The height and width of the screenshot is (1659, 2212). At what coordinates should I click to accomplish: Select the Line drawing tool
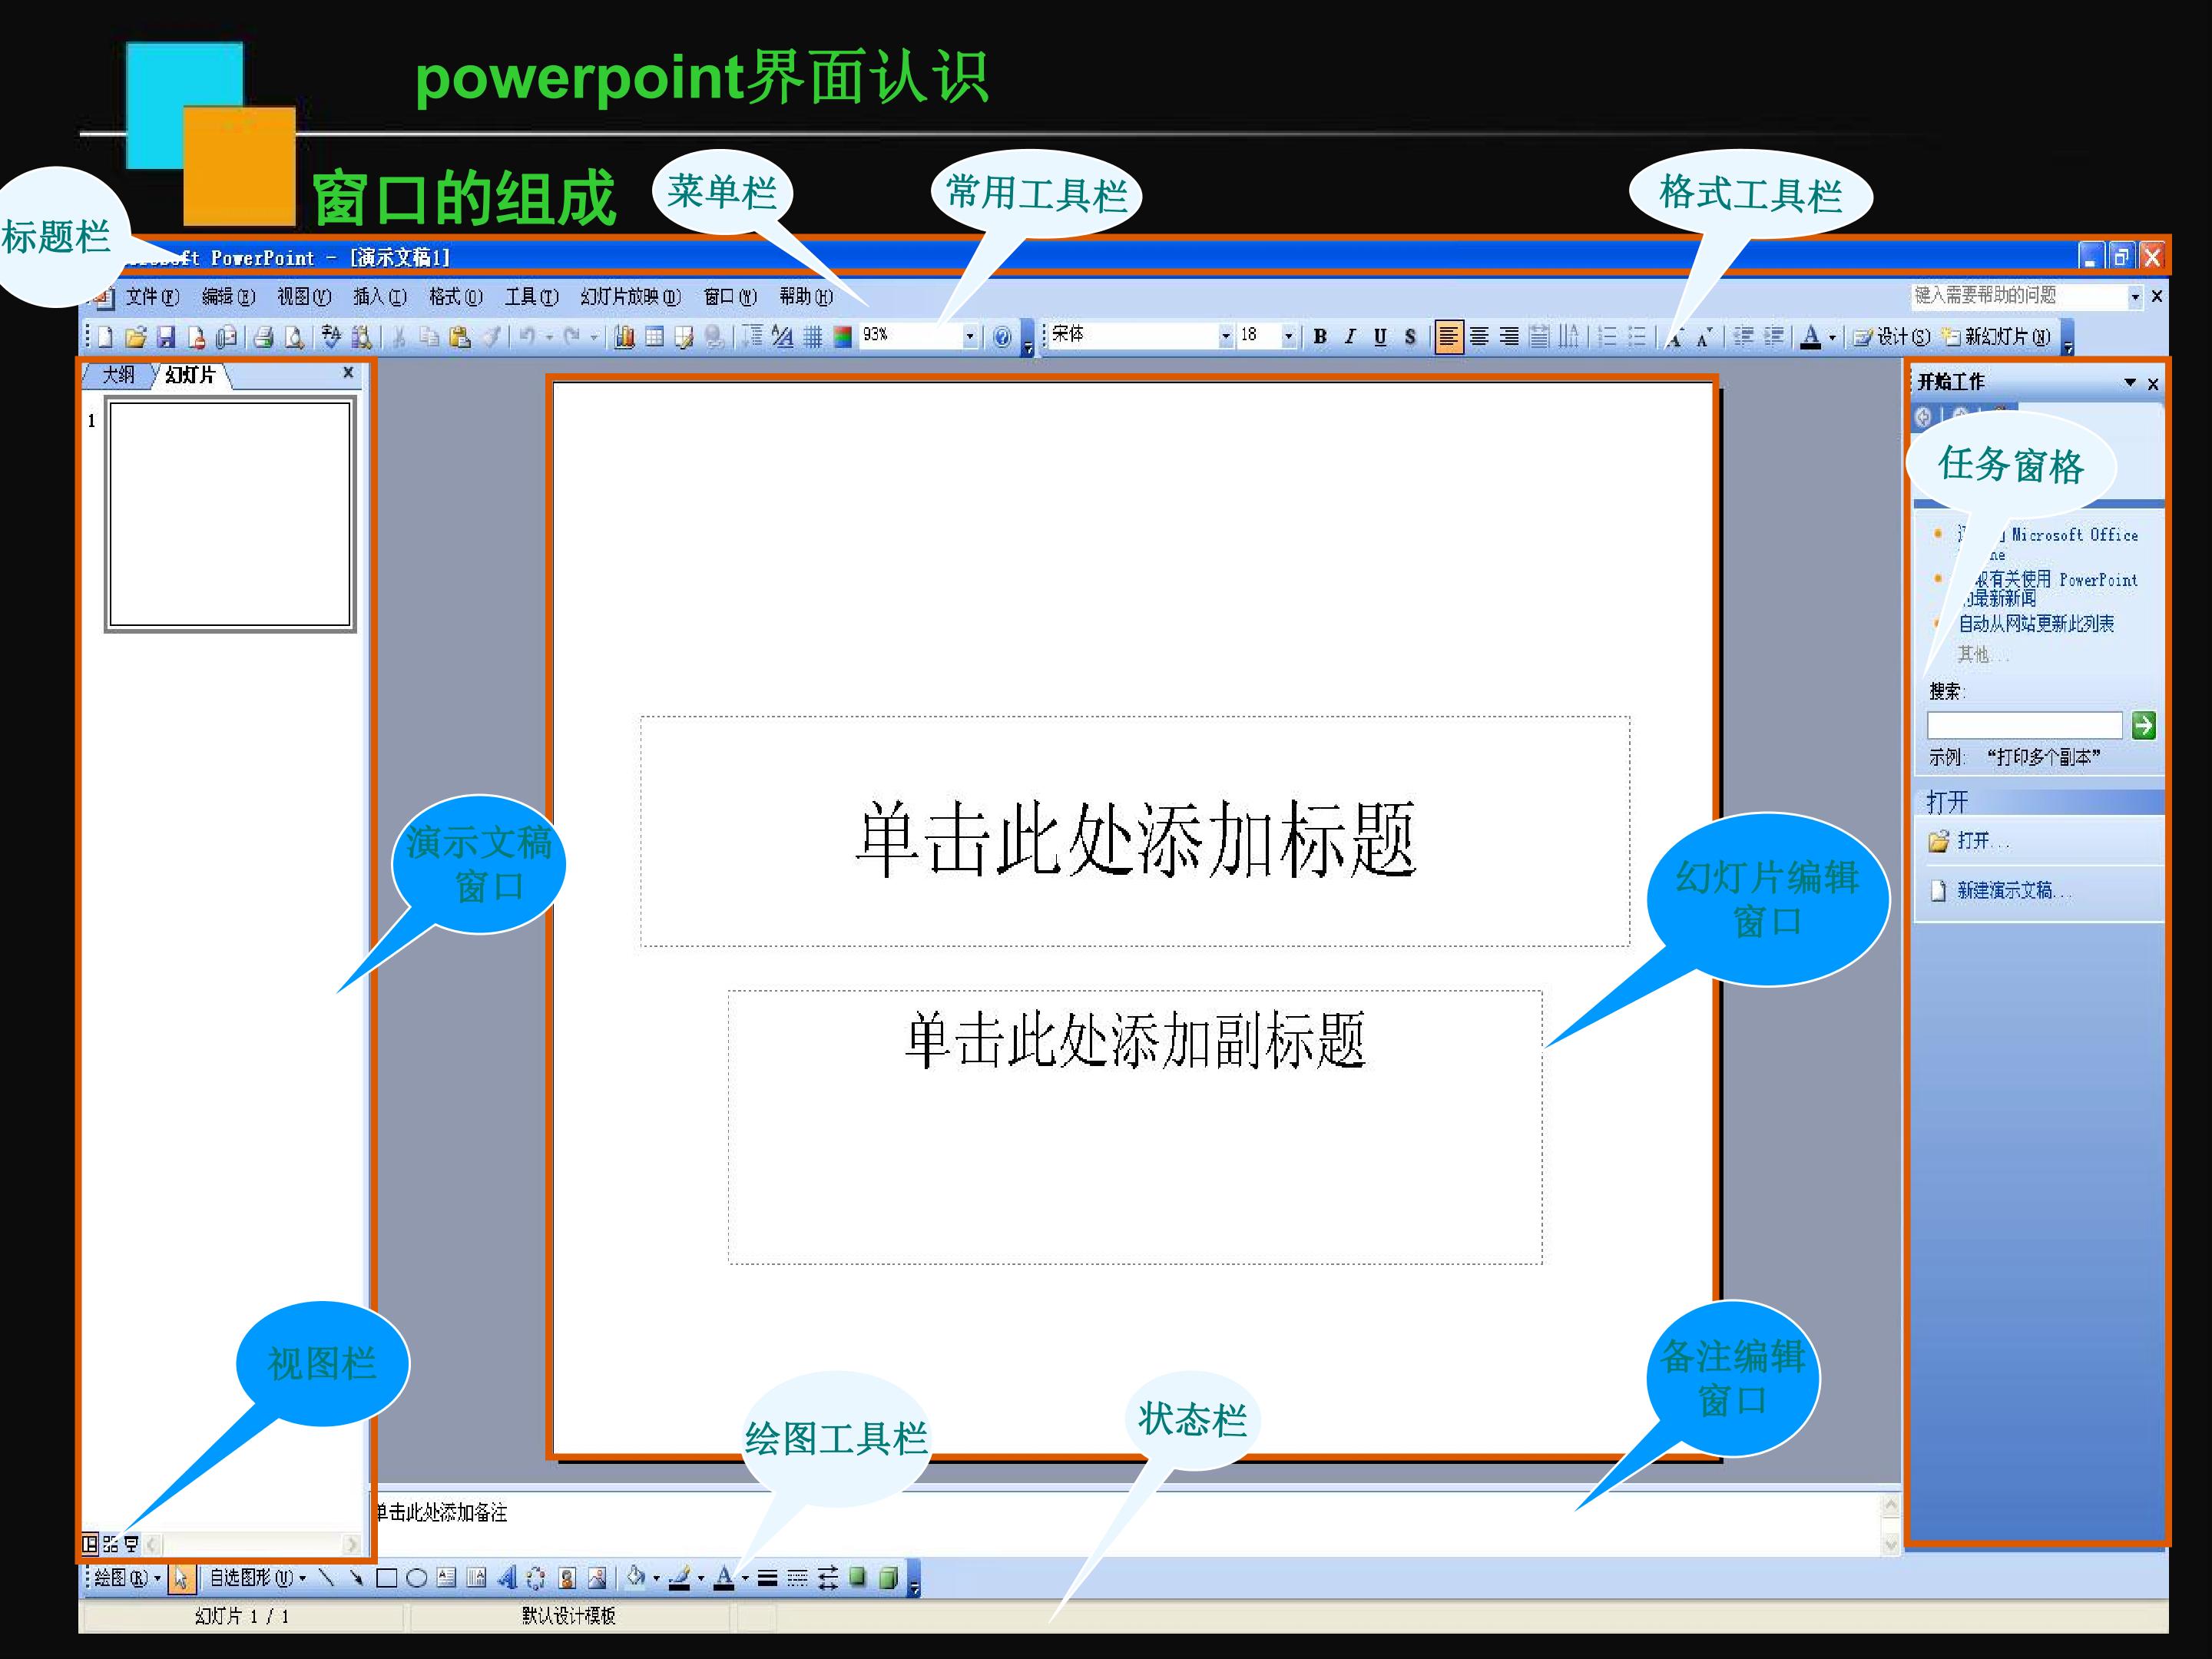(326, 1578)
